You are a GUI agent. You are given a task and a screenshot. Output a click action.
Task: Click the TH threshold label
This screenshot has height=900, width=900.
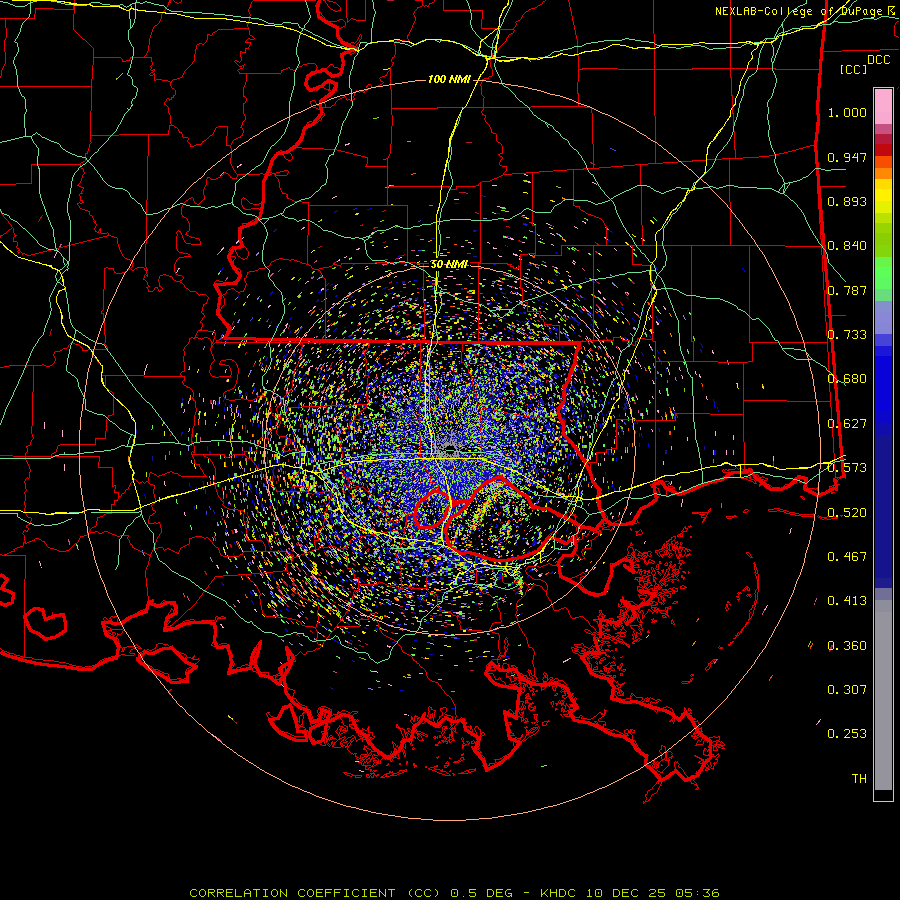(859, 779)
